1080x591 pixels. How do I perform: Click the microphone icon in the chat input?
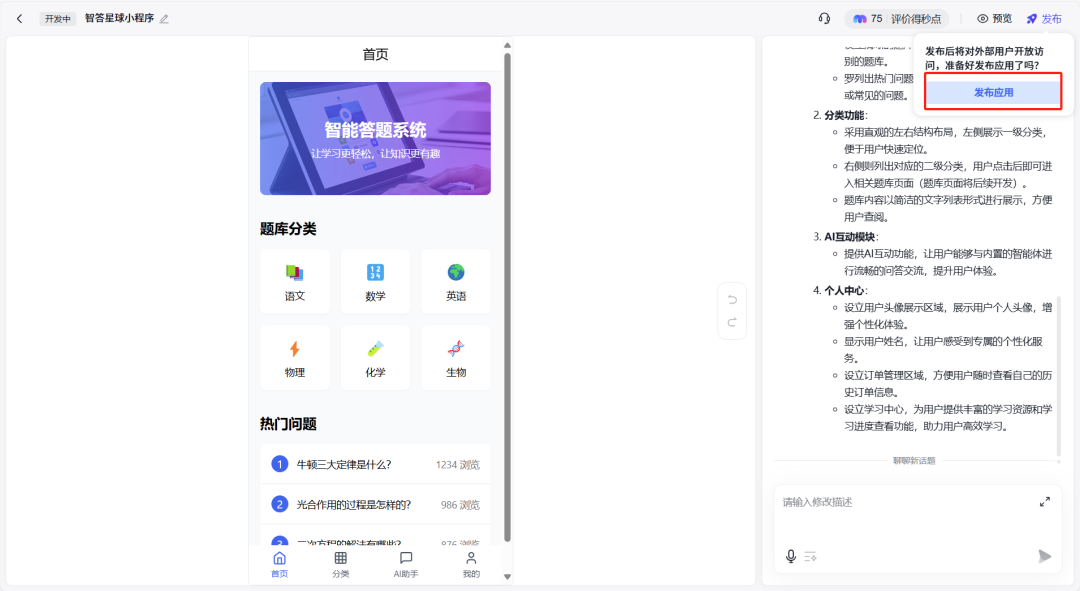pyautogui.click(x=790, y=557)
